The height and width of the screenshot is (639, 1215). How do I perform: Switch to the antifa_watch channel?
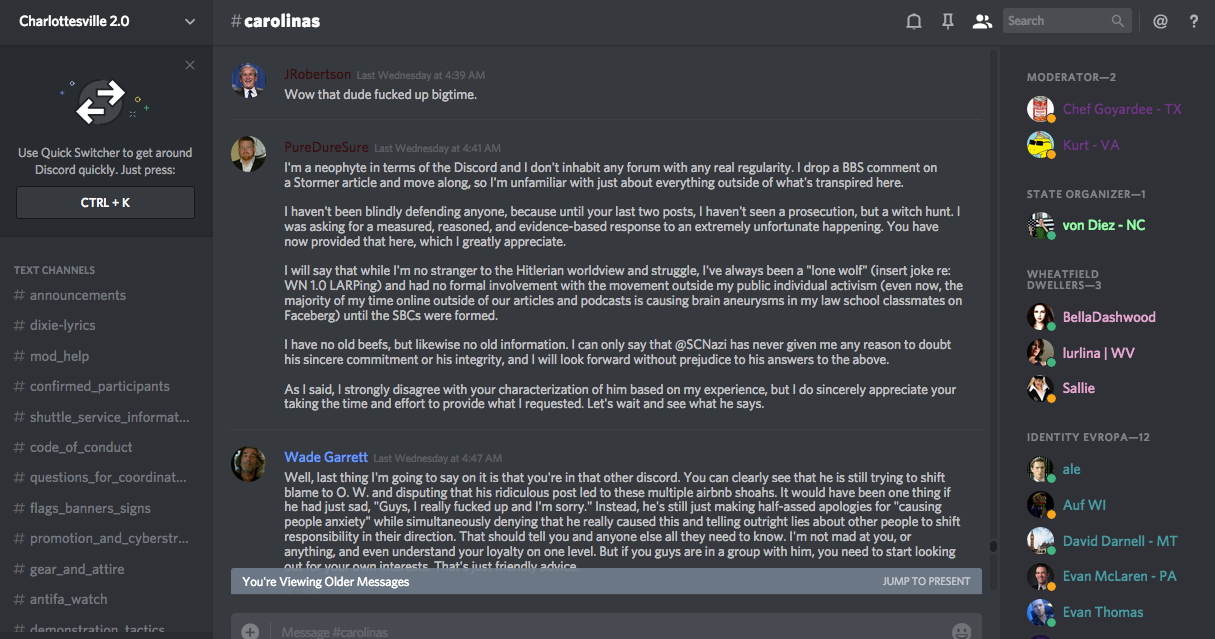pos(68,599)
